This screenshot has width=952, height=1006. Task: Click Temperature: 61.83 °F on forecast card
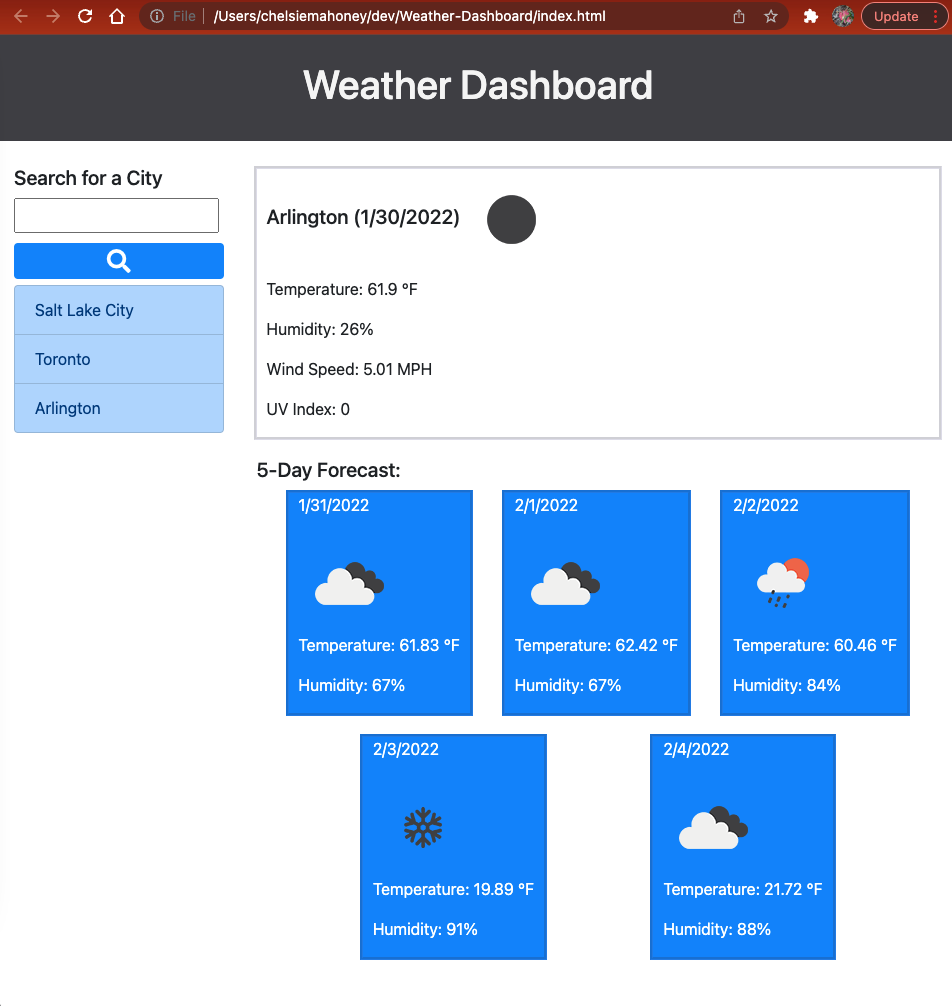(379, 645)
